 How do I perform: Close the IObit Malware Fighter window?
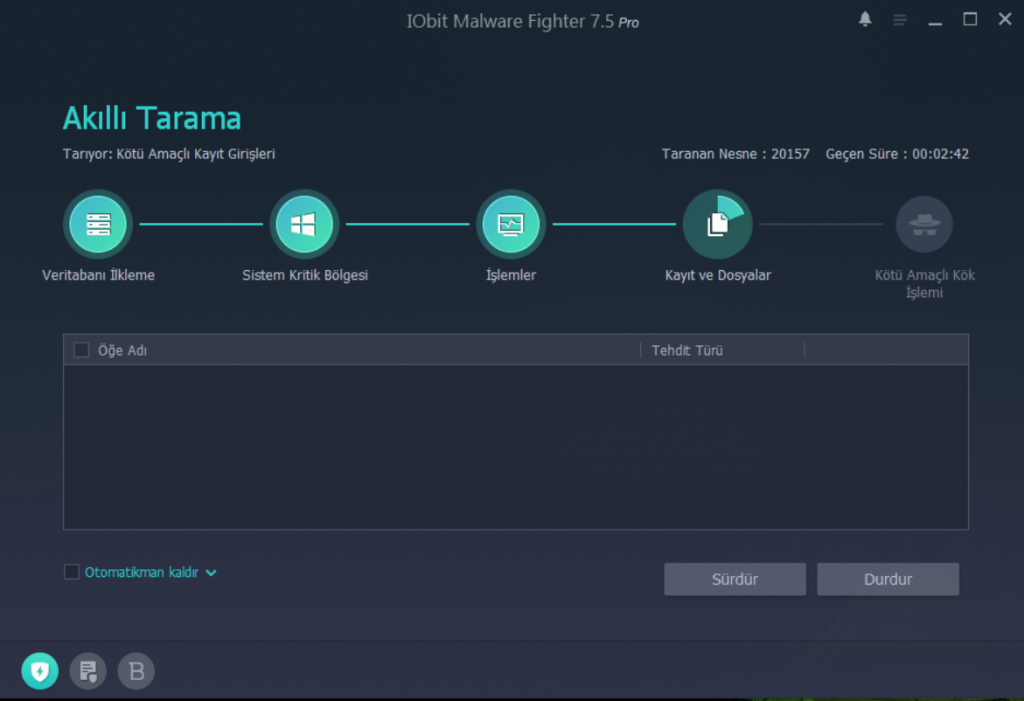pyautogui.click(x=1005, y=20)
